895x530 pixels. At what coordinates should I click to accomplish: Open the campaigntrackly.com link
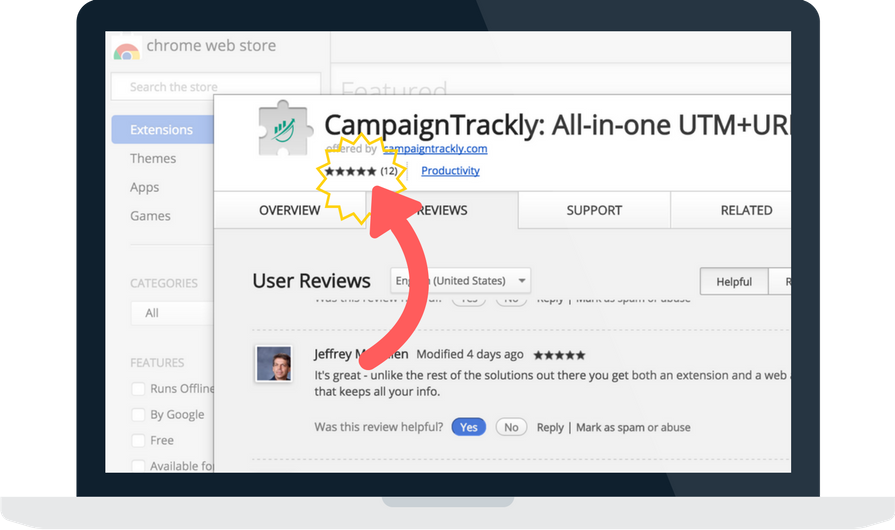pyautogui.click(x=435, y=149)
